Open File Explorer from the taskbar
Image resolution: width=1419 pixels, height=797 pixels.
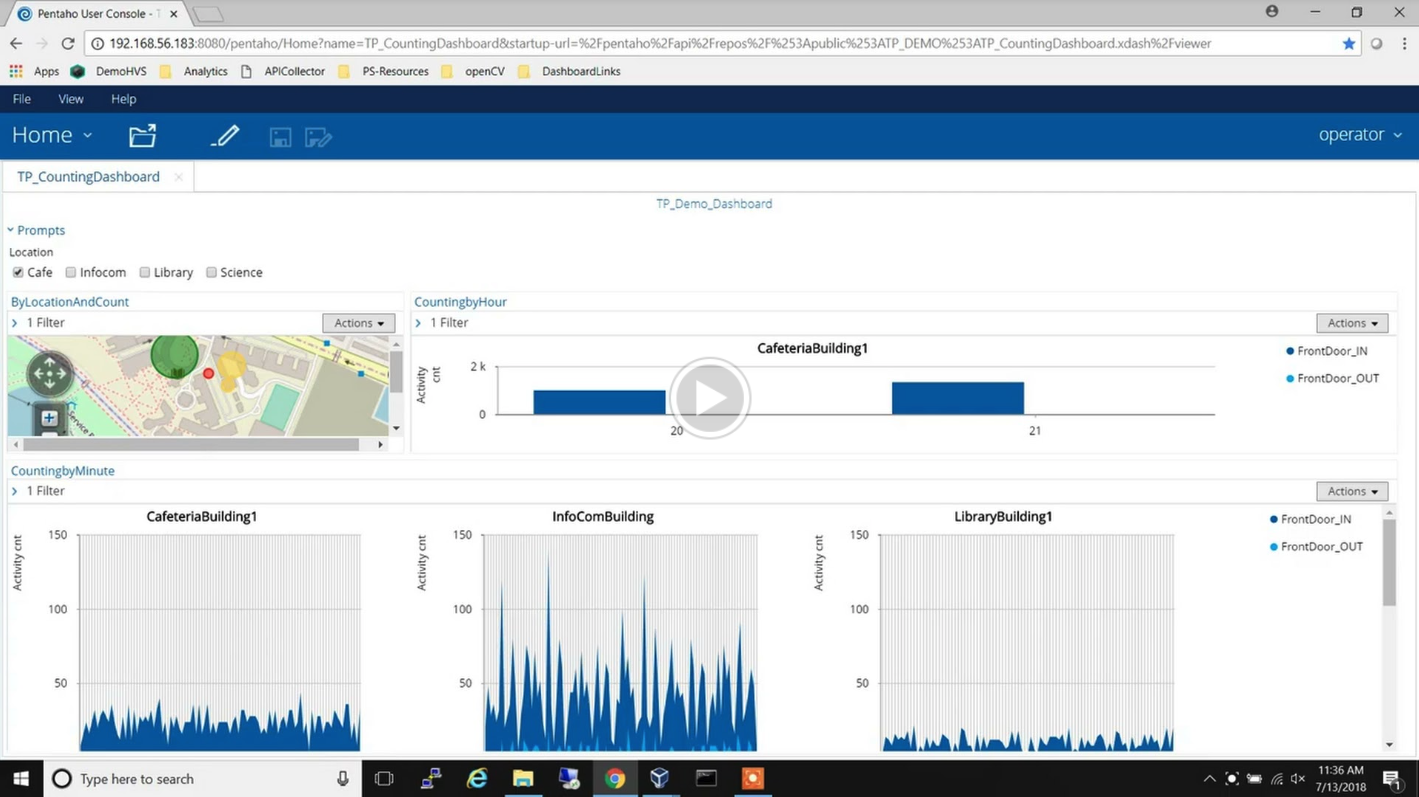coord(522,778)
